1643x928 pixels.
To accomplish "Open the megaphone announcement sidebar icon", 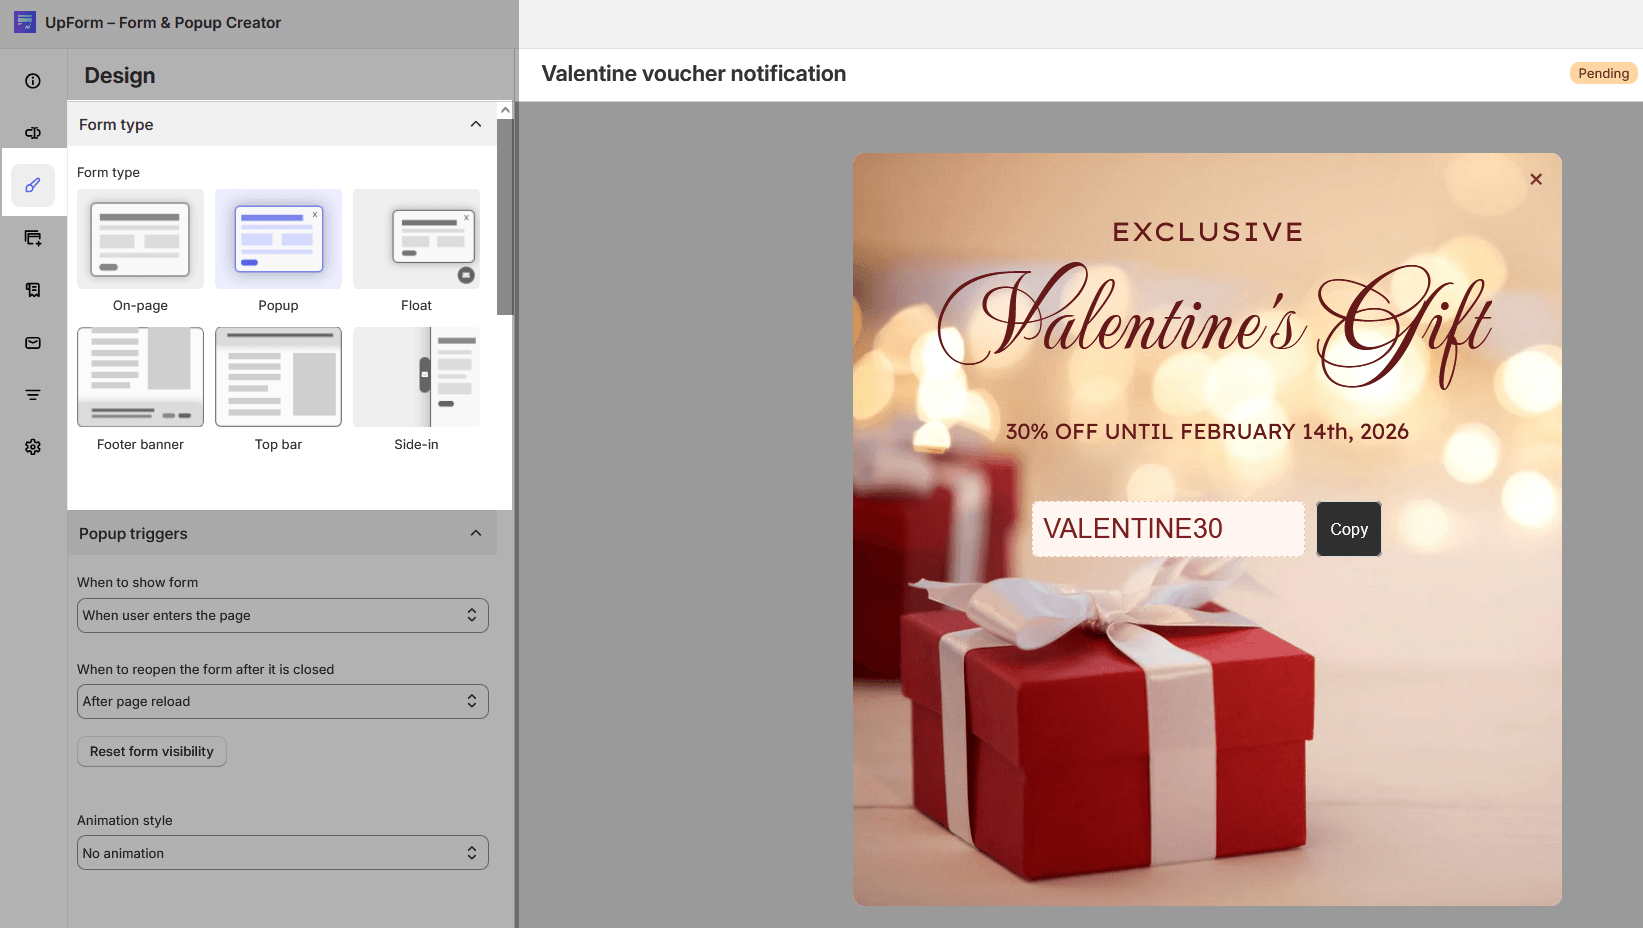I will 33,133.
